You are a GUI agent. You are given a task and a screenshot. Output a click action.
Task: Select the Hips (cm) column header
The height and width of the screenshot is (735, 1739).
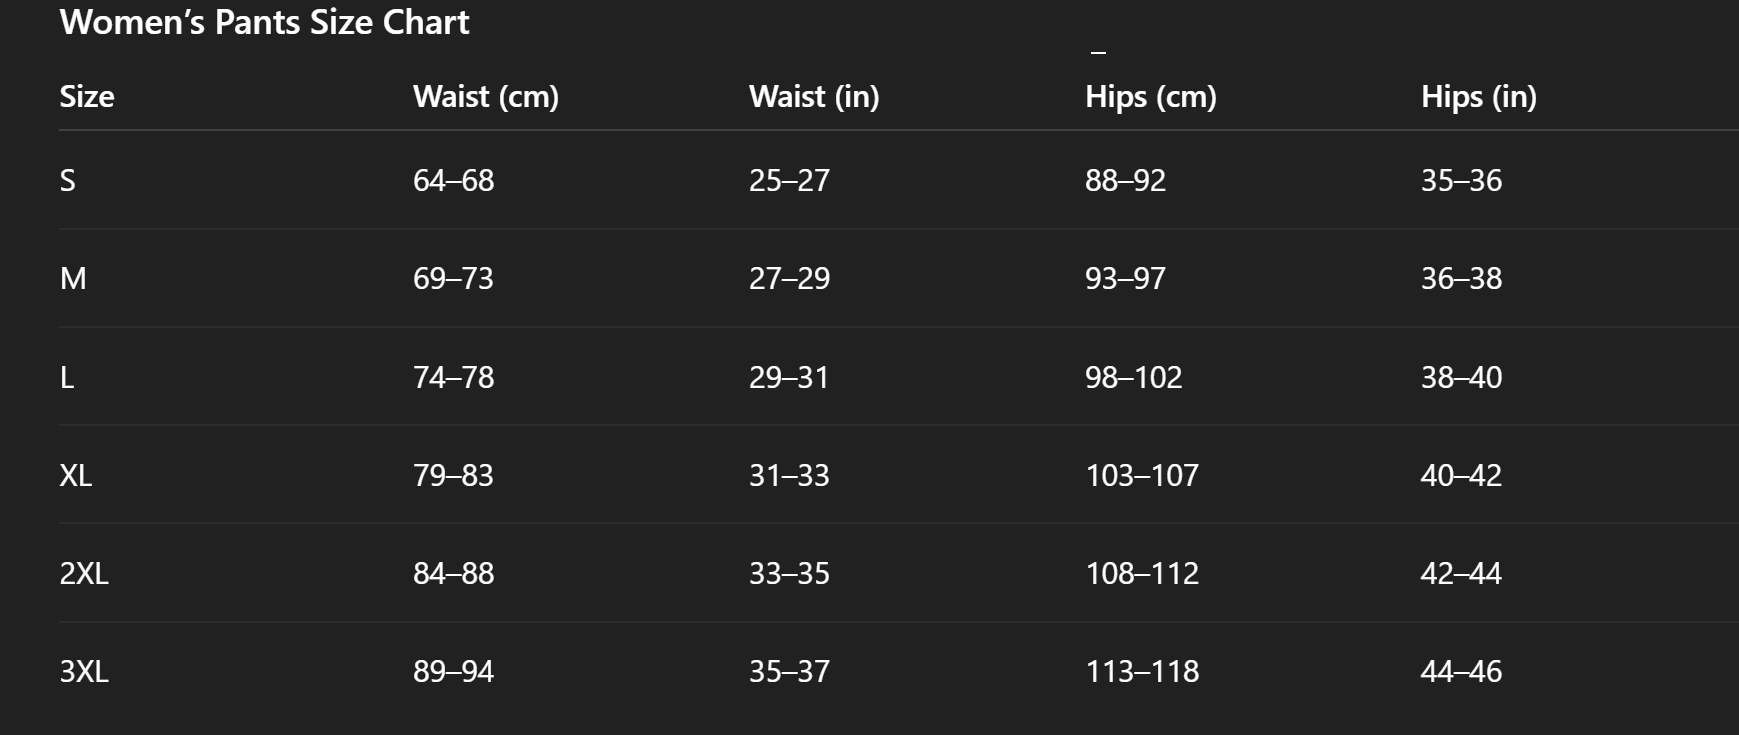[x=1151, y=97]
